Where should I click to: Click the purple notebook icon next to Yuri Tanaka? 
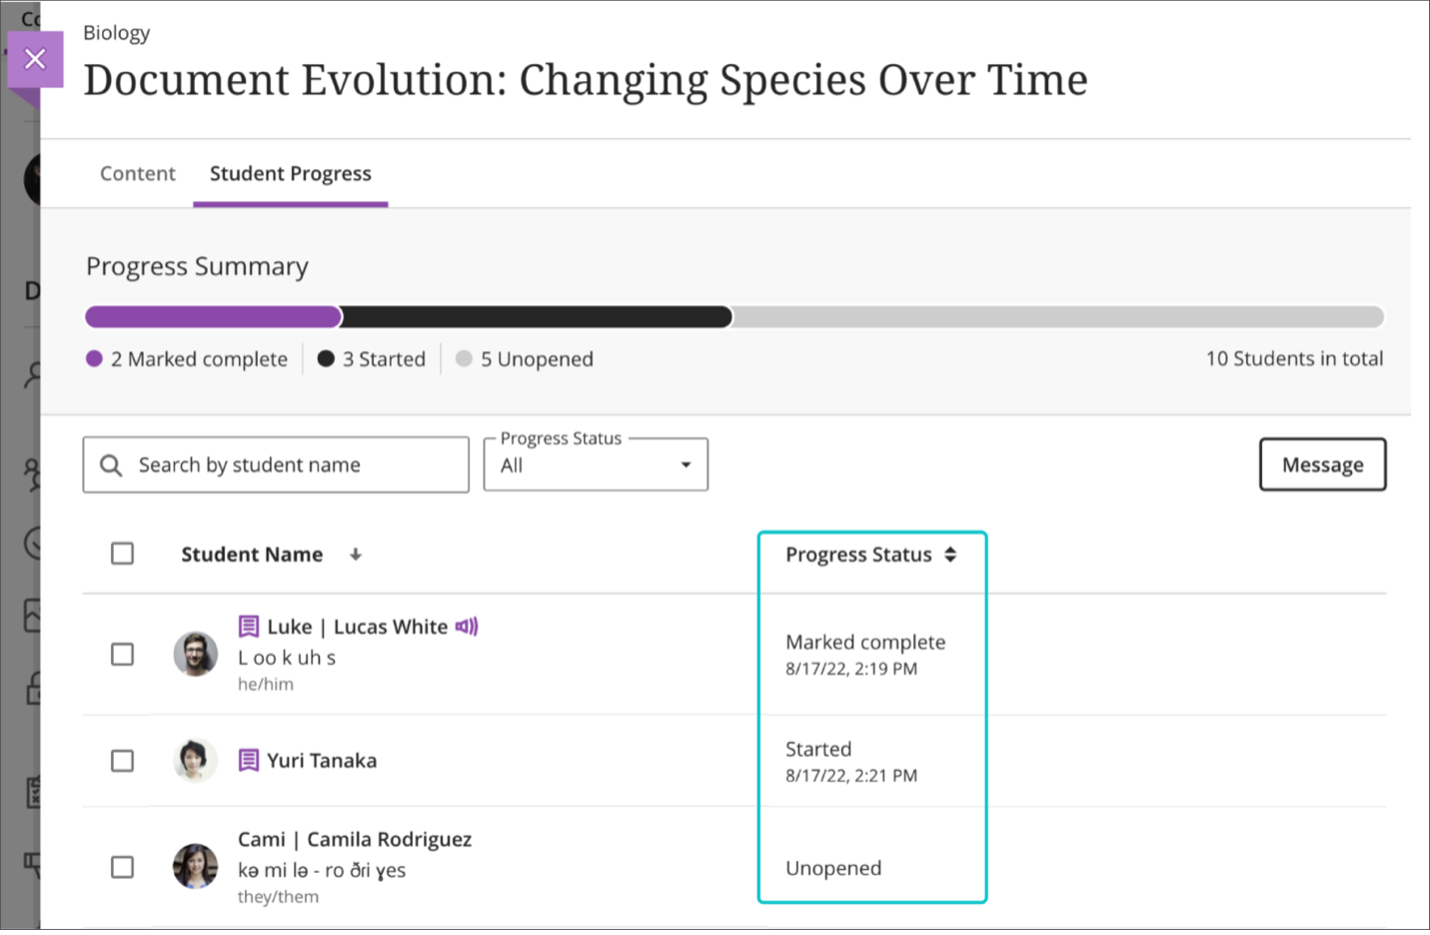coord(248,760)
